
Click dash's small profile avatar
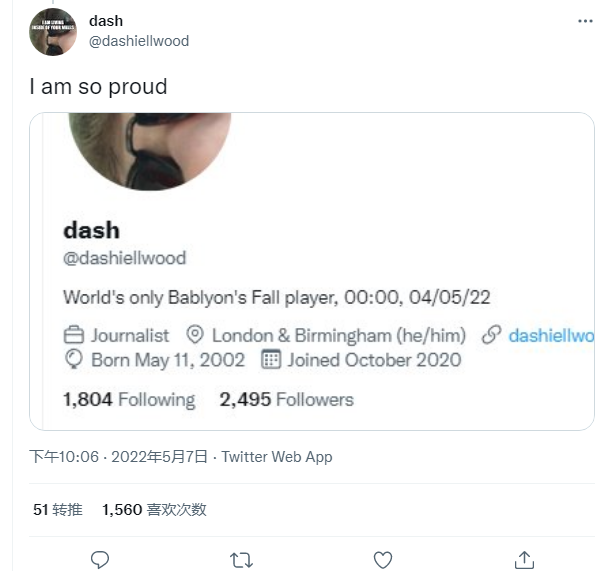point(53,32)
